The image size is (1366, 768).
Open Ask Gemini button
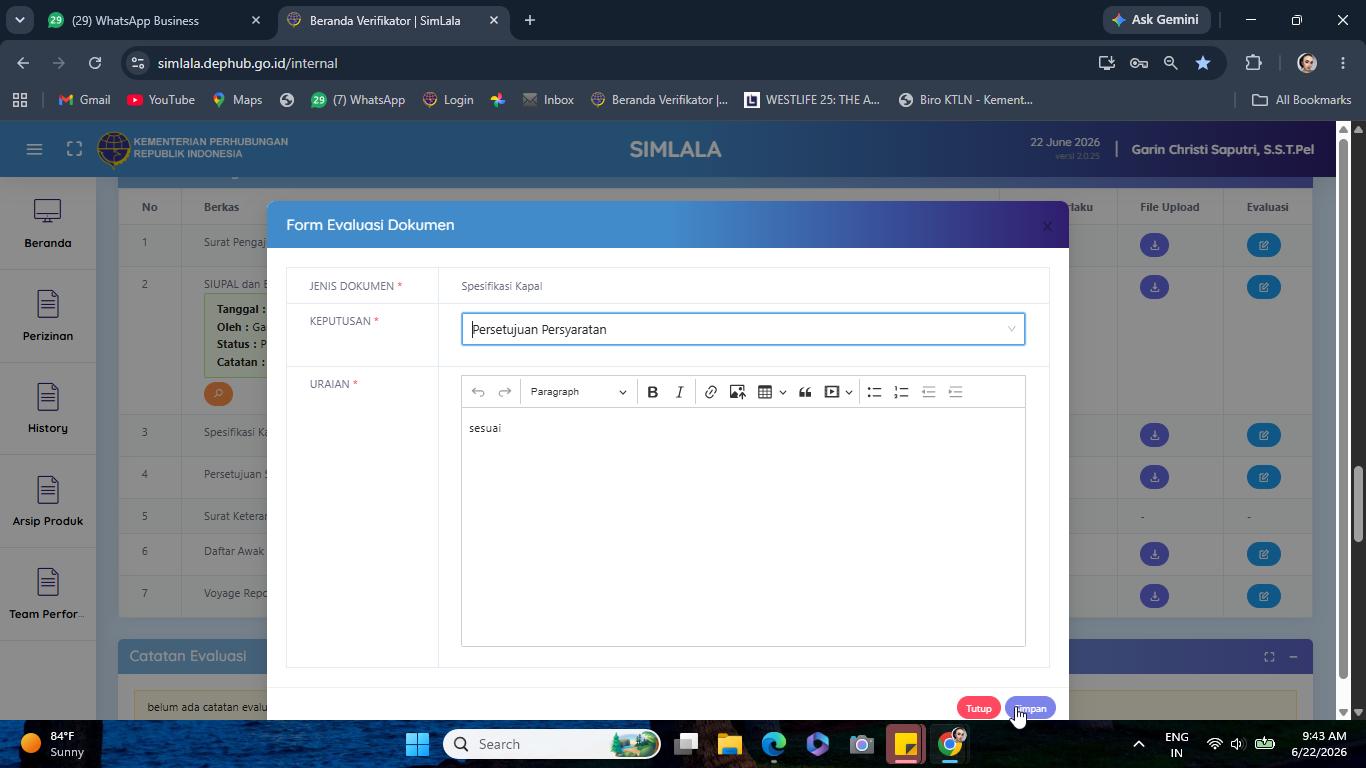pos(1156,20)
